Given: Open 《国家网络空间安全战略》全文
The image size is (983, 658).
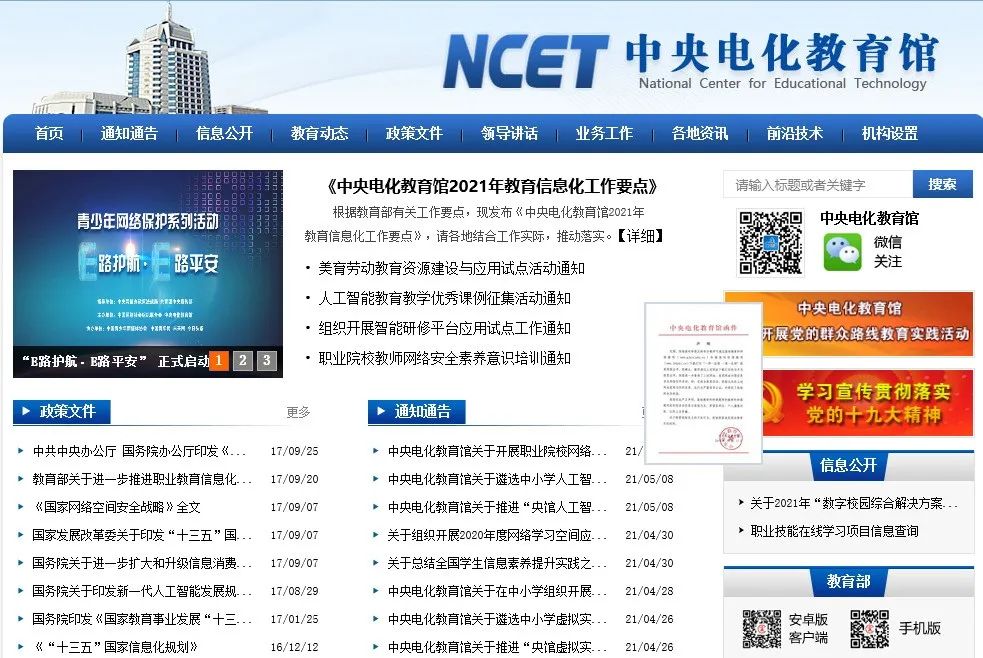Looking at the screenshot, I should tap(117, 507).
